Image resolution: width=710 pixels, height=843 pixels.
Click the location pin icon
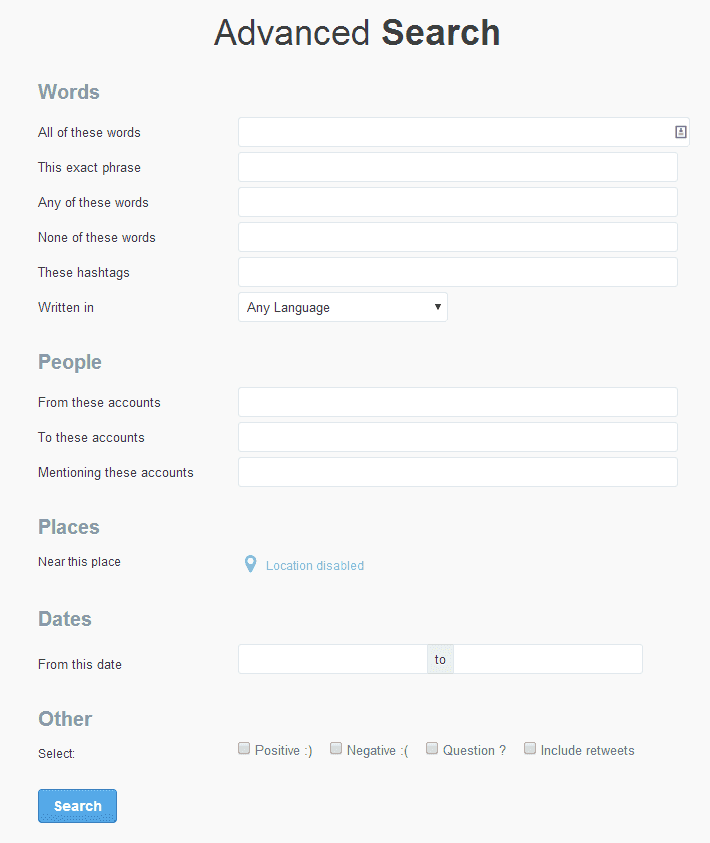(x=250, y=564)
